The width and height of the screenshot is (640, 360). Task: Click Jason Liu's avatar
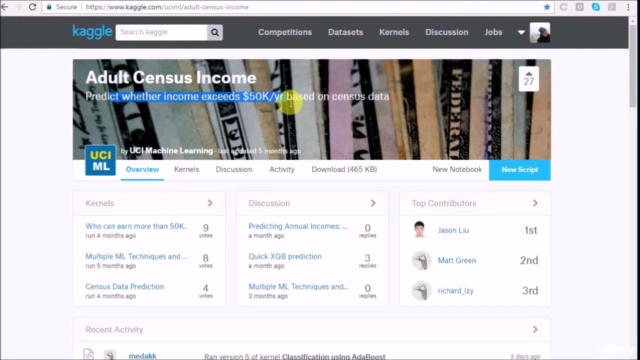pyautogui.click(x=420, y=230)
